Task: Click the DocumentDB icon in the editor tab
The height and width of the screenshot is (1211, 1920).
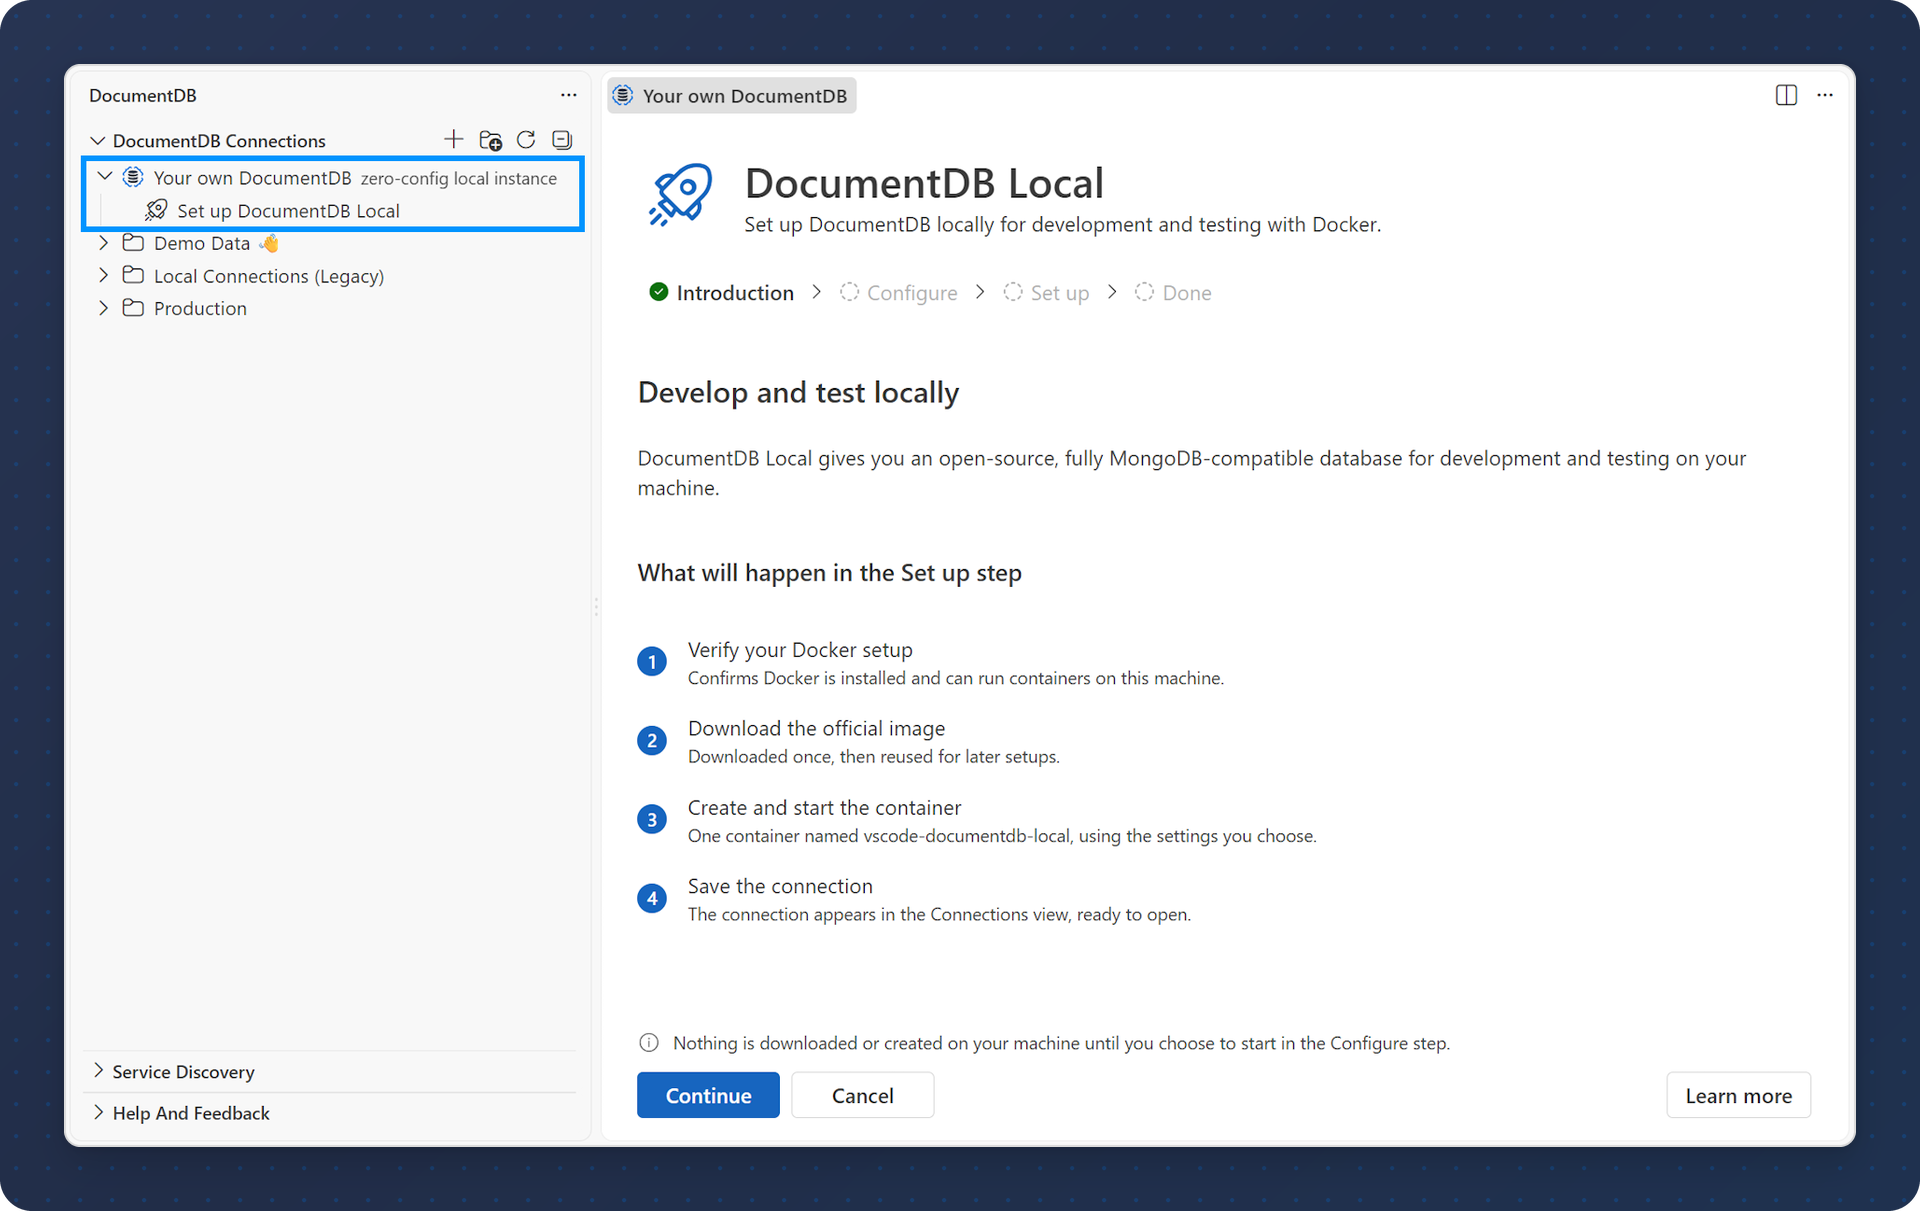Action: (623, 95)
